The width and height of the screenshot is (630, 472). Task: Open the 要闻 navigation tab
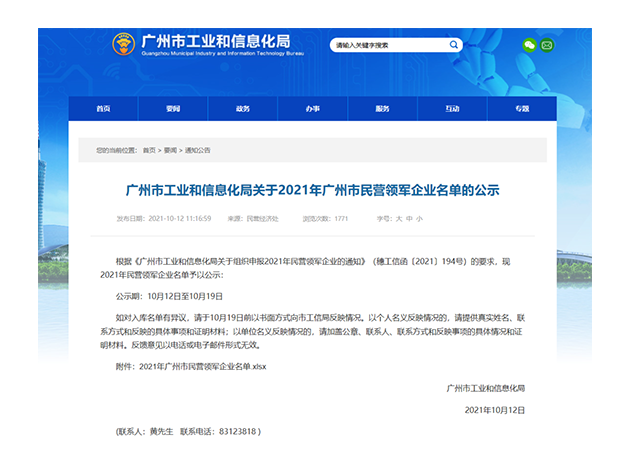click(173, 108)
